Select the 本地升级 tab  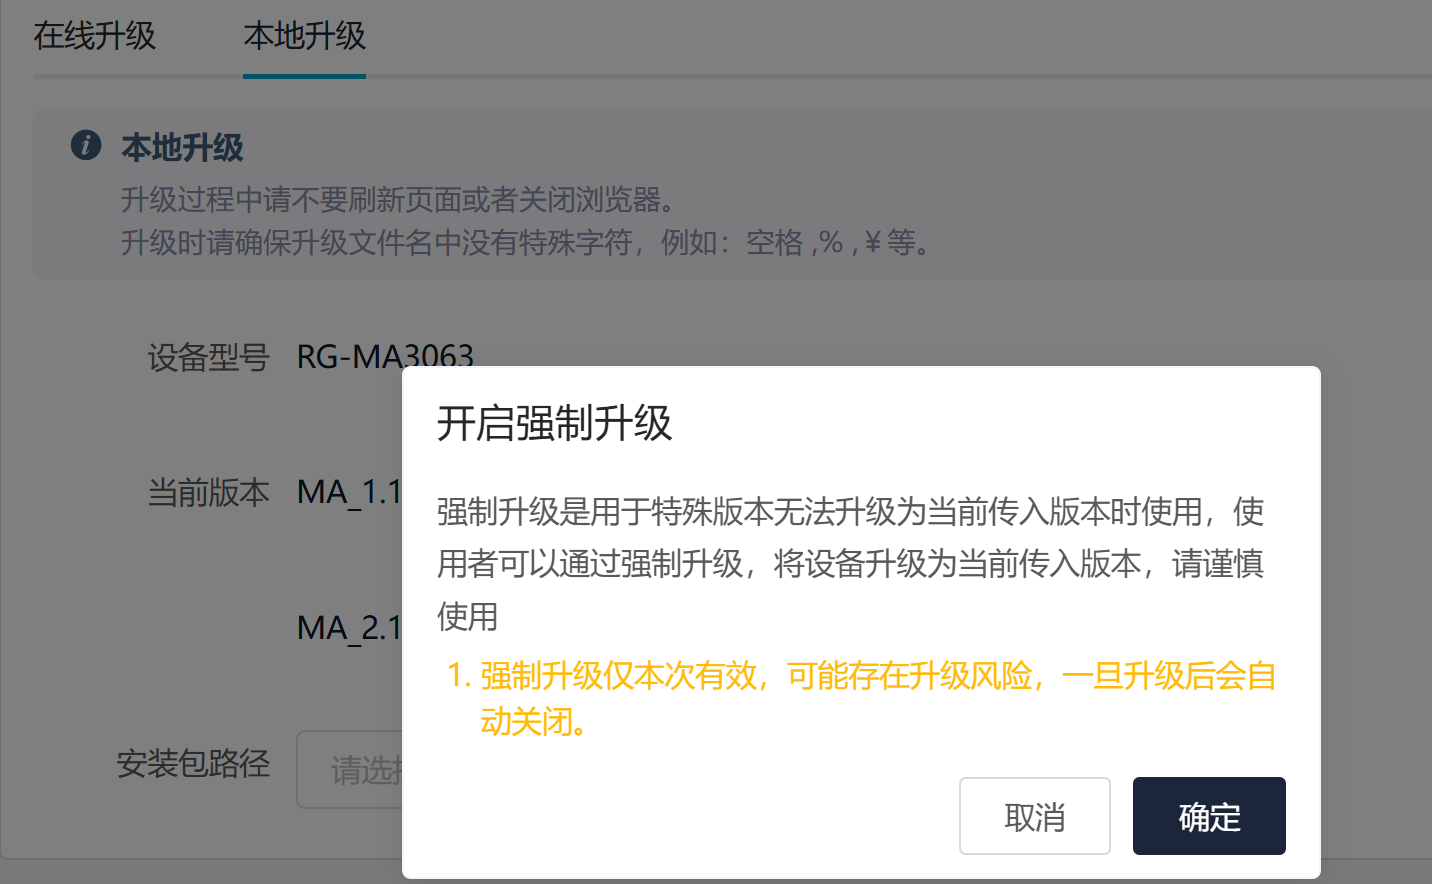(x=304, y=36)
